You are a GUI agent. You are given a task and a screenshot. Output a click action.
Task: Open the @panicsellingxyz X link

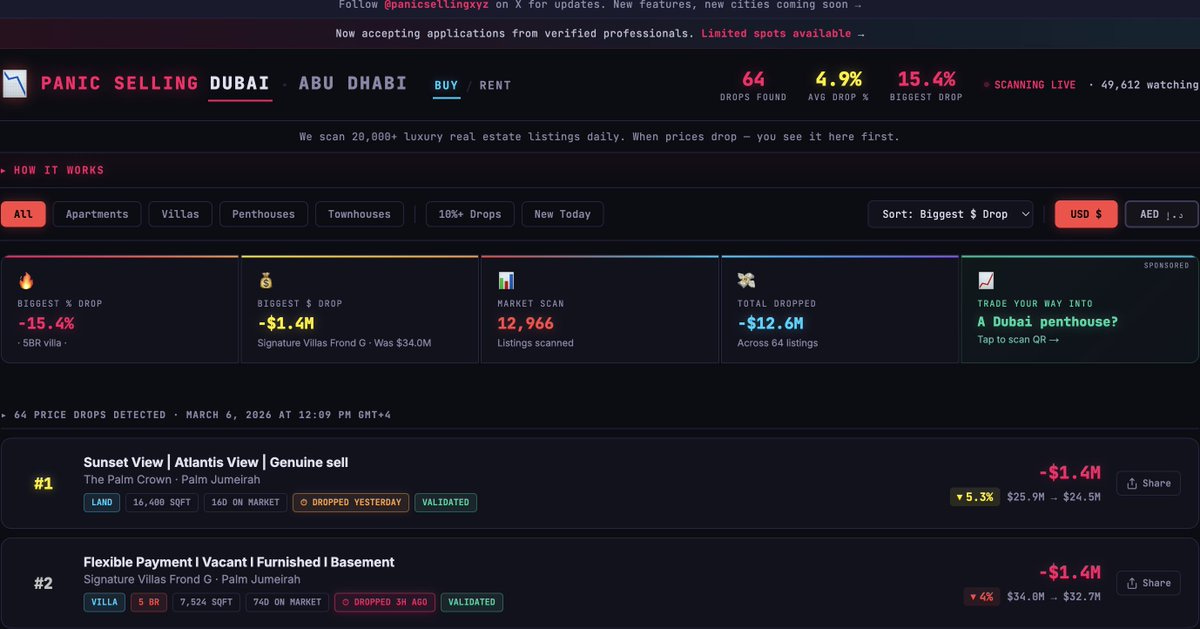tap(436, 5)
